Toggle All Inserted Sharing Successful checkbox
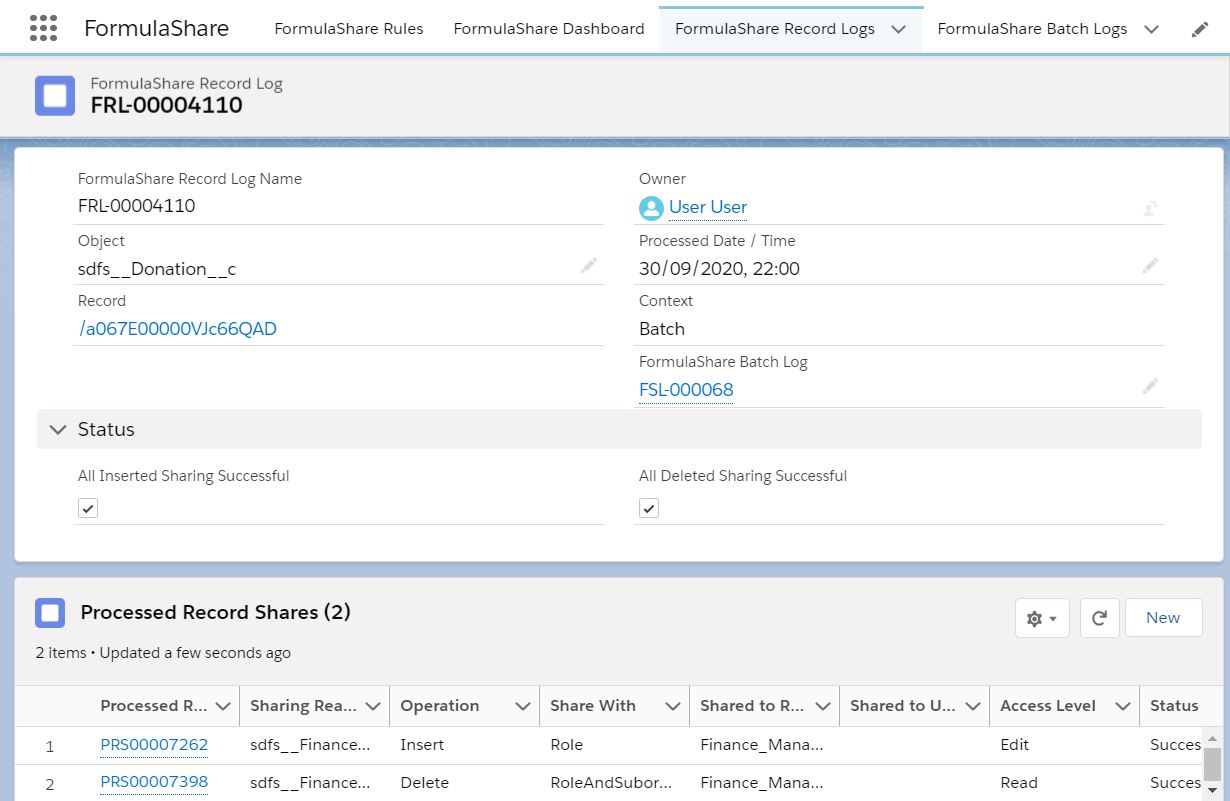The width and height of the screenshot is (1230, 801). click(88, 508)
